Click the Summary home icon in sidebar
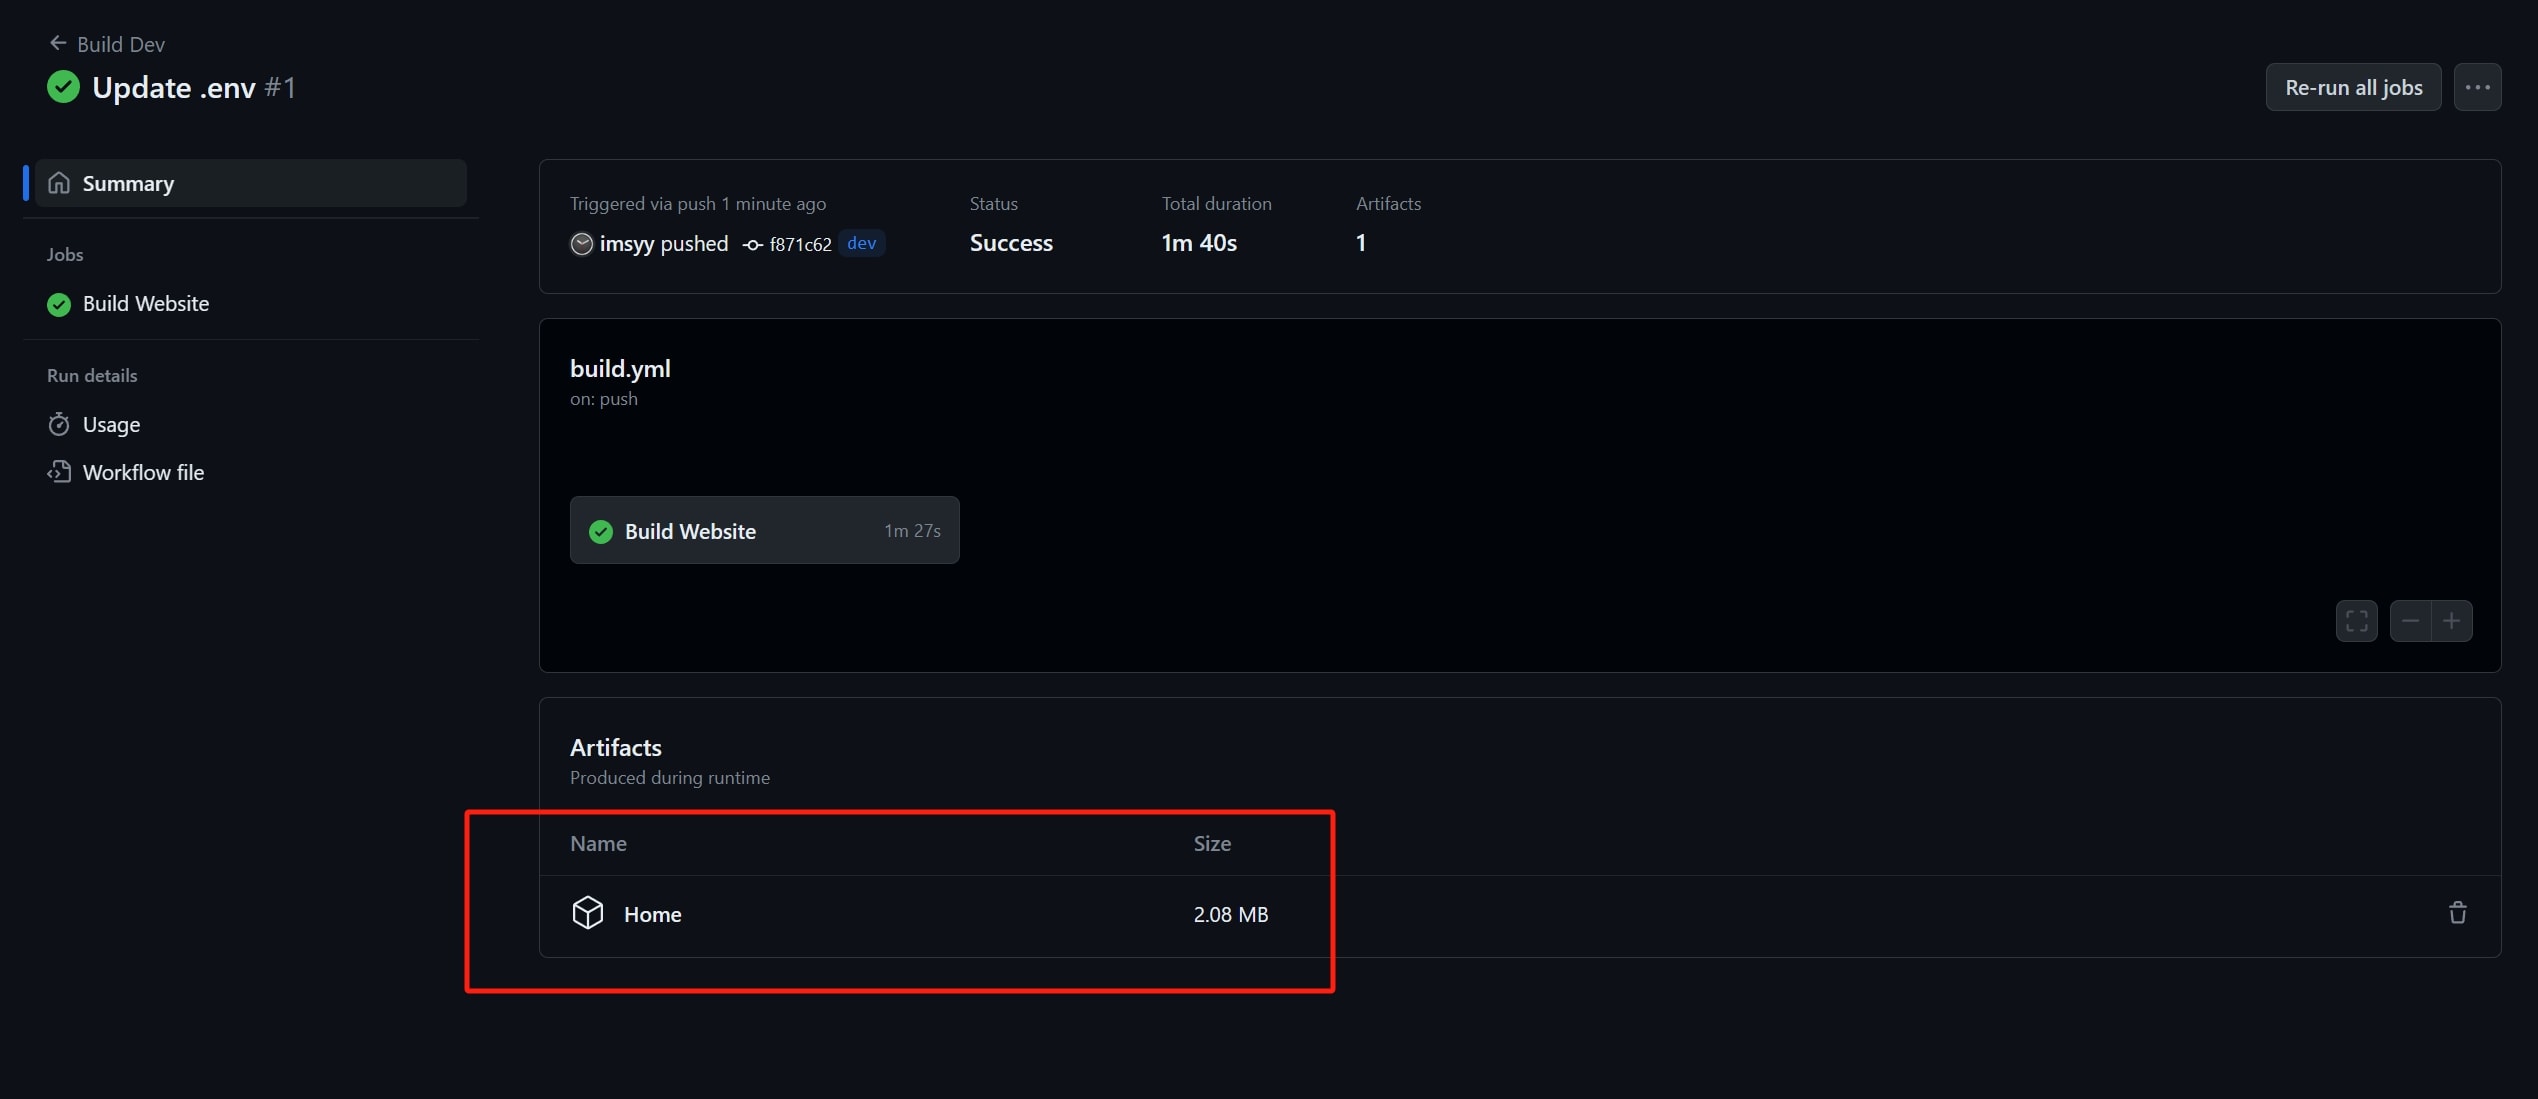Image resolution: width=2538 pixels, height=1099 pixels. (x=58, y=181)
